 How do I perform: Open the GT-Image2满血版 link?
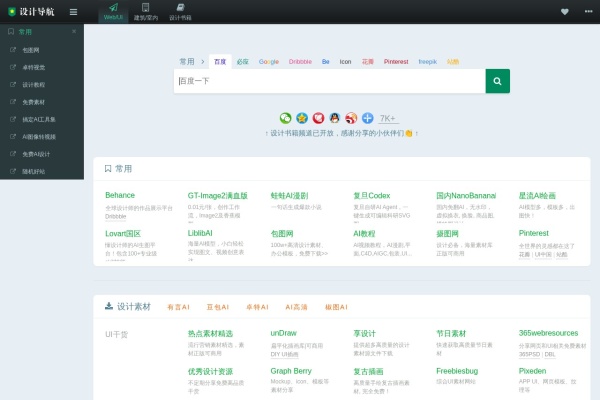pyautogui.click(x=218, y=196)
